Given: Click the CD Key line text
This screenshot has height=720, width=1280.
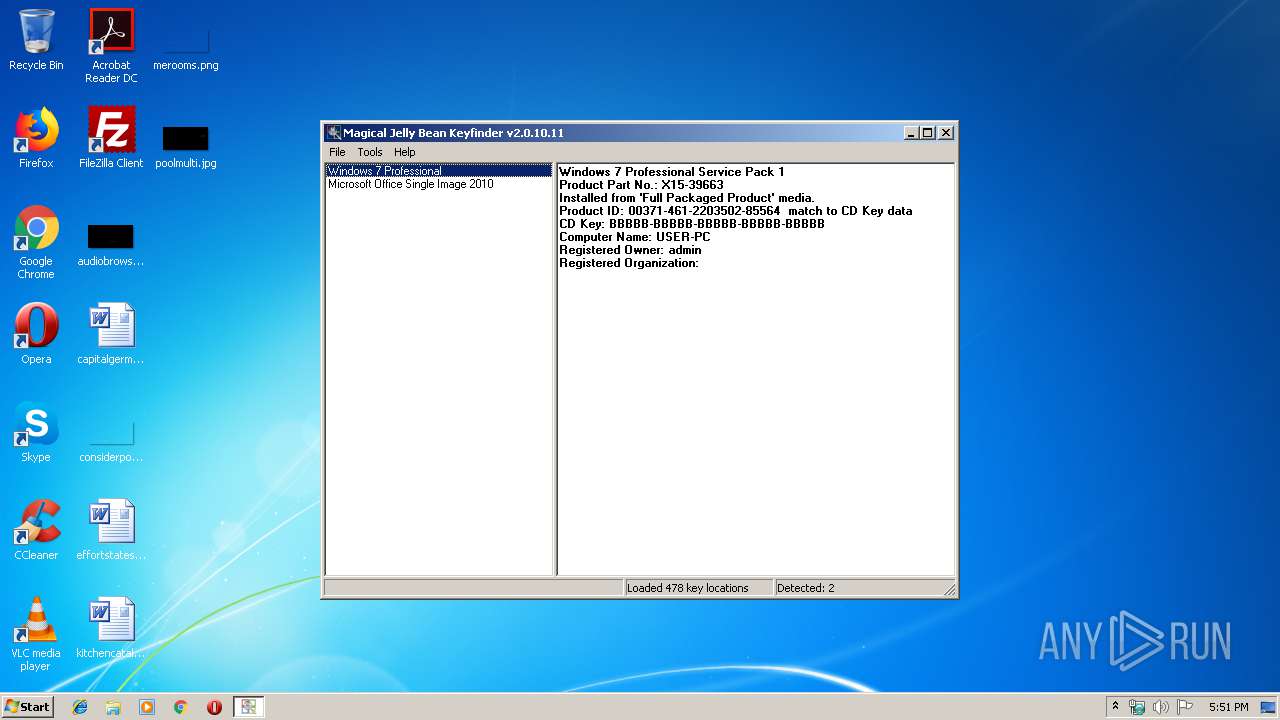Looking at the screenshot, I should [x=692, y=224].
